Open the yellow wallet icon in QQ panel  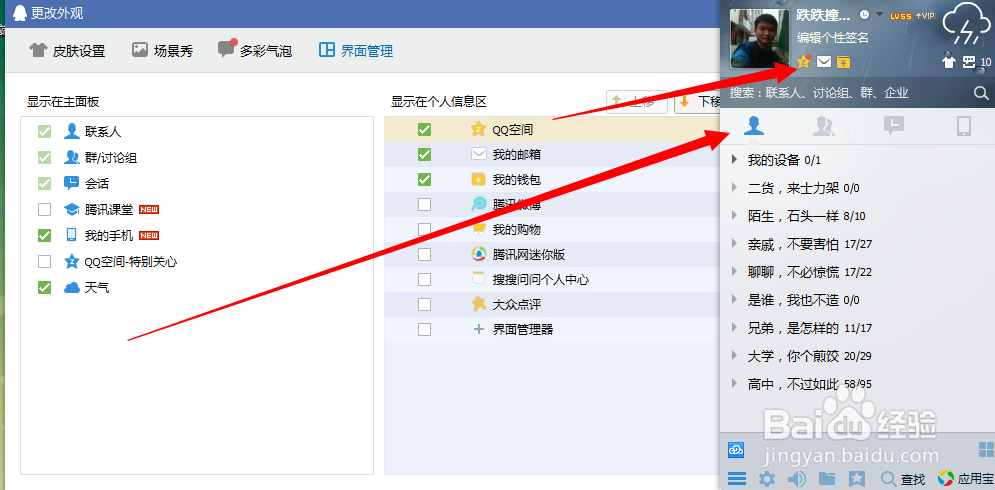[x=843, y=62]
